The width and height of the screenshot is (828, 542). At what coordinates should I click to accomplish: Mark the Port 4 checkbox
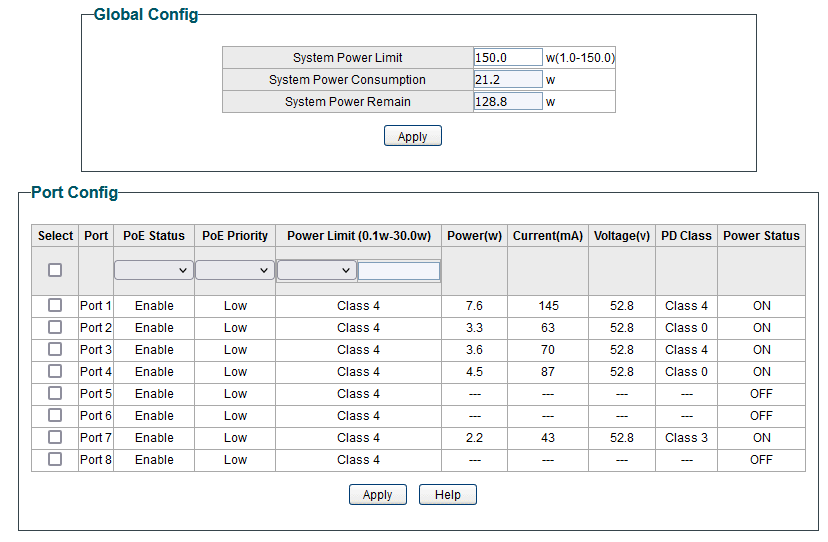coord(55,371)
